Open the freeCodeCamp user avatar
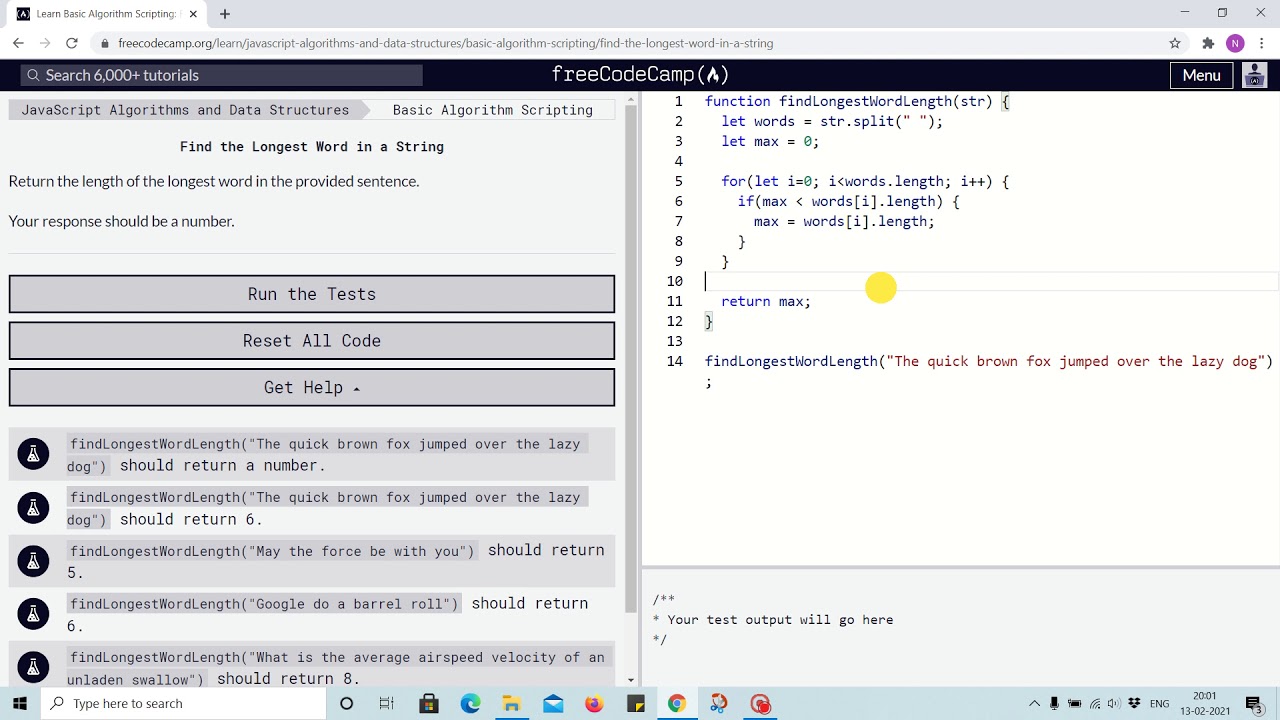 (1254, 75)
